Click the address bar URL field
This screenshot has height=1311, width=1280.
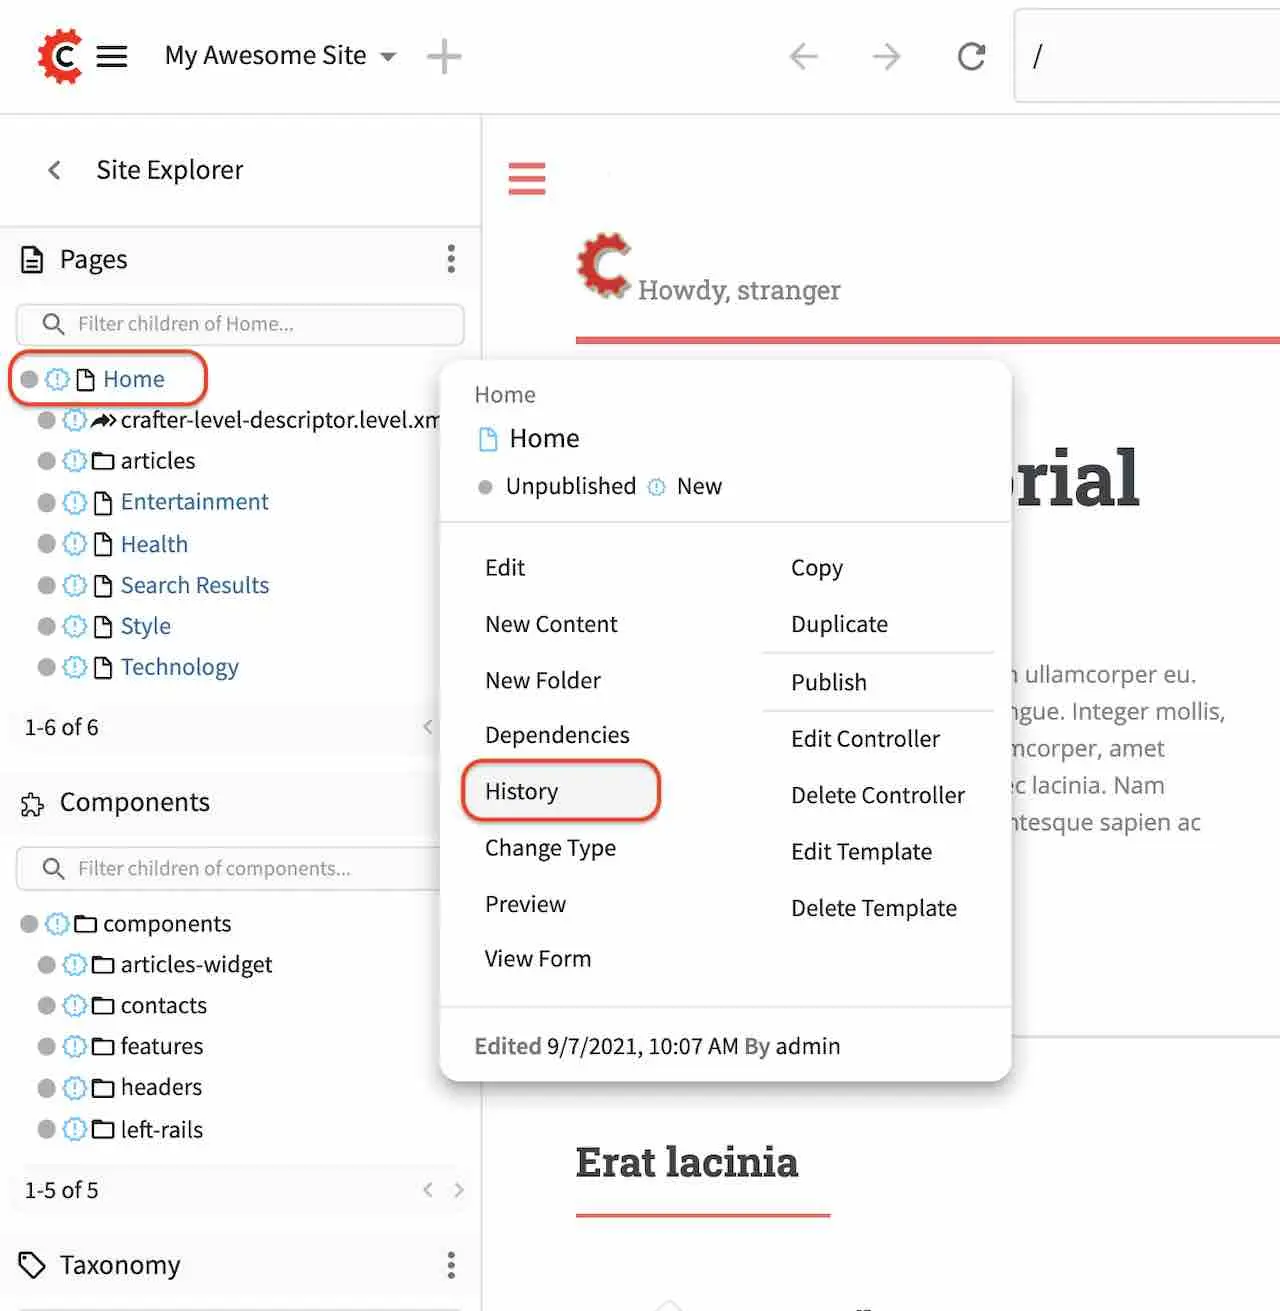tap(1147, 56)
